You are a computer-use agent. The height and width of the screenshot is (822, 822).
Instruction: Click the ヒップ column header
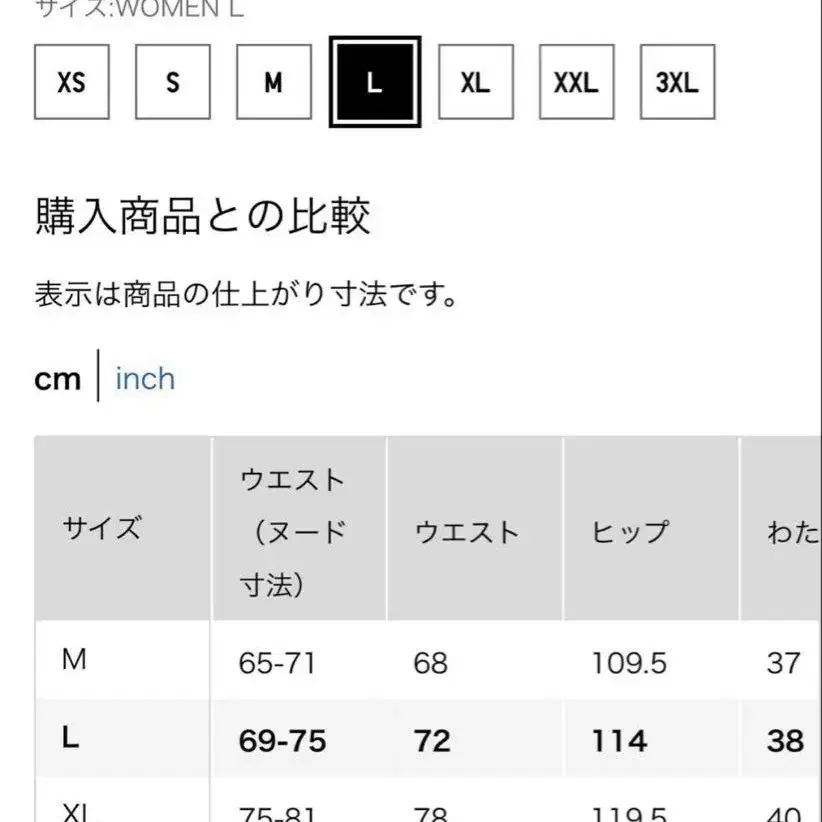[630, 531]
